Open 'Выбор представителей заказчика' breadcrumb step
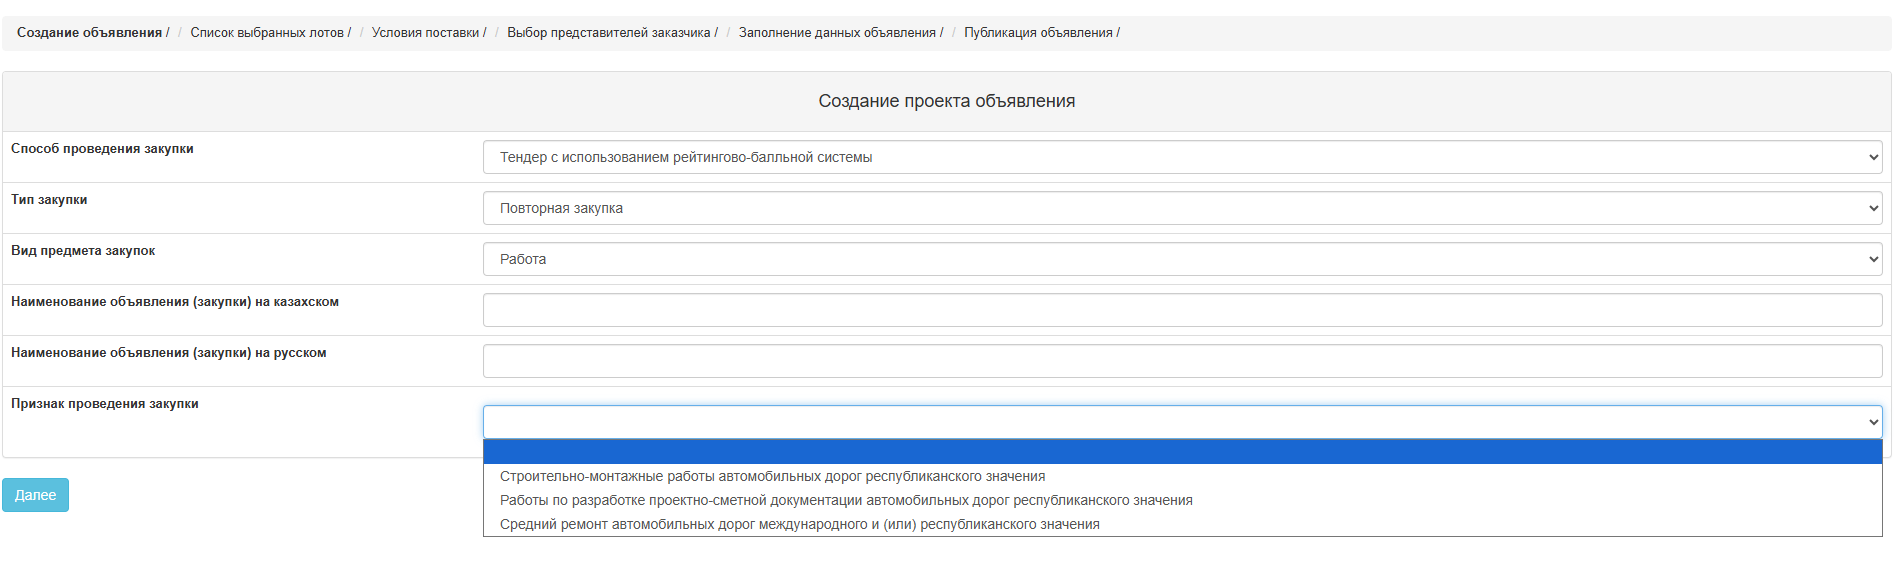 click(608, 33)
